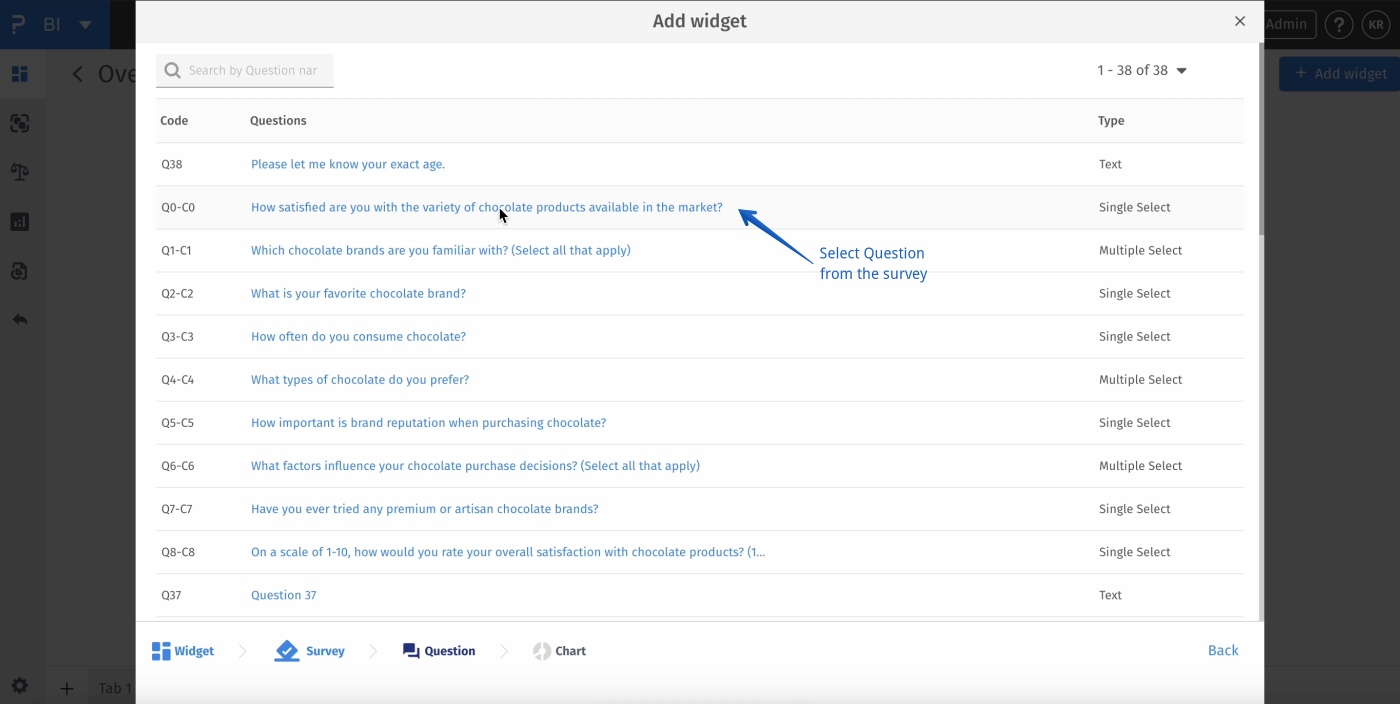Open the 1-38 of 38 pagination dropdown
Screen dimensions: 1400x704
(1141, 70)
